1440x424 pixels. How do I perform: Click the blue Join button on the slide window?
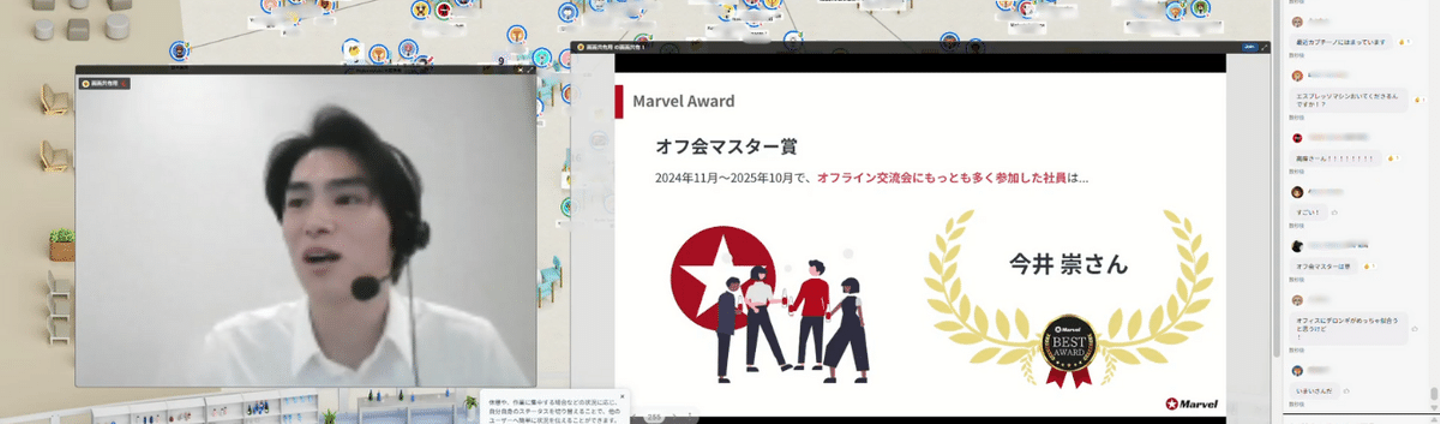(1249, 47)
